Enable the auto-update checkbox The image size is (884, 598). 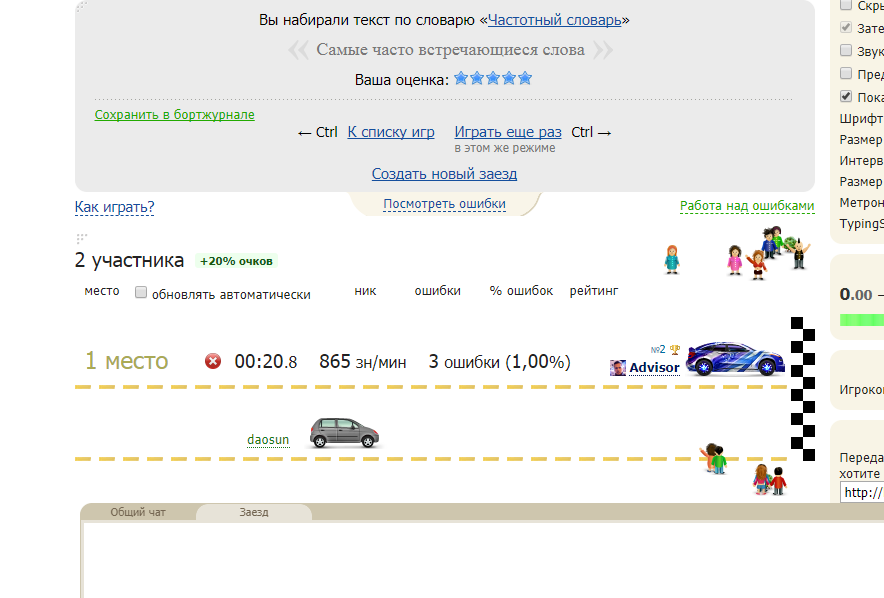tap(141, 292)
